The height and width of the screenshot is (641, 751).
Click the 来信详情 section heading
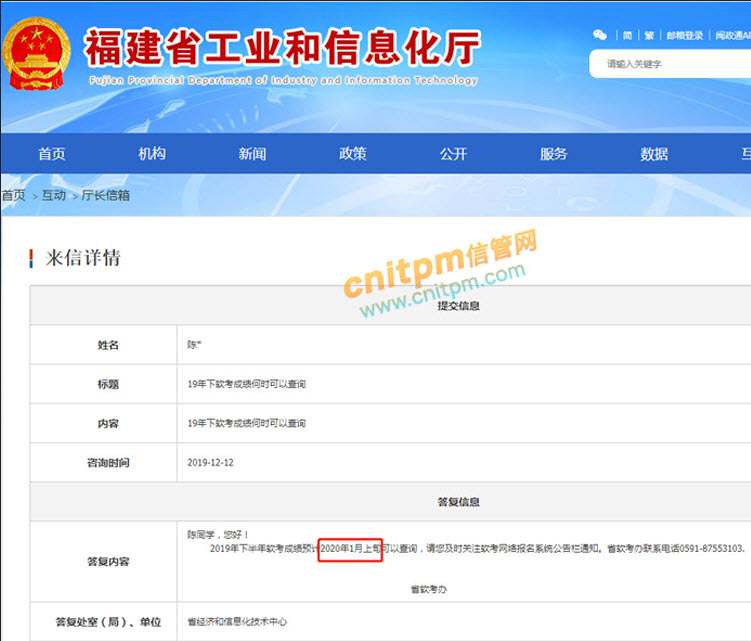point(83,258)
